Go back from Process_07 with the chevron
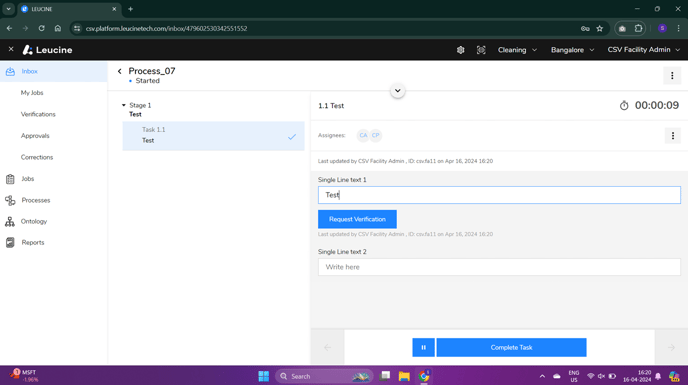This screenshot has width=688, height=385. [x=120, y=72]
